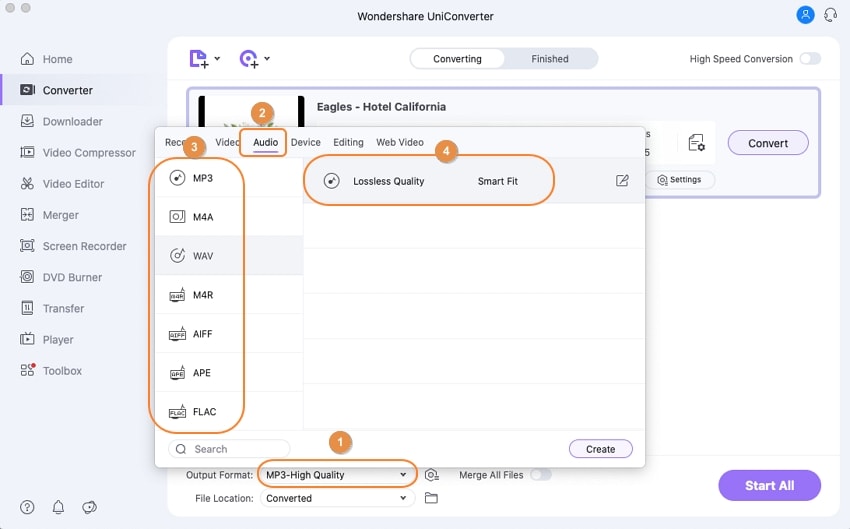Choose the Lossless Quality Smart Fit preset

[x=474, y=181]
